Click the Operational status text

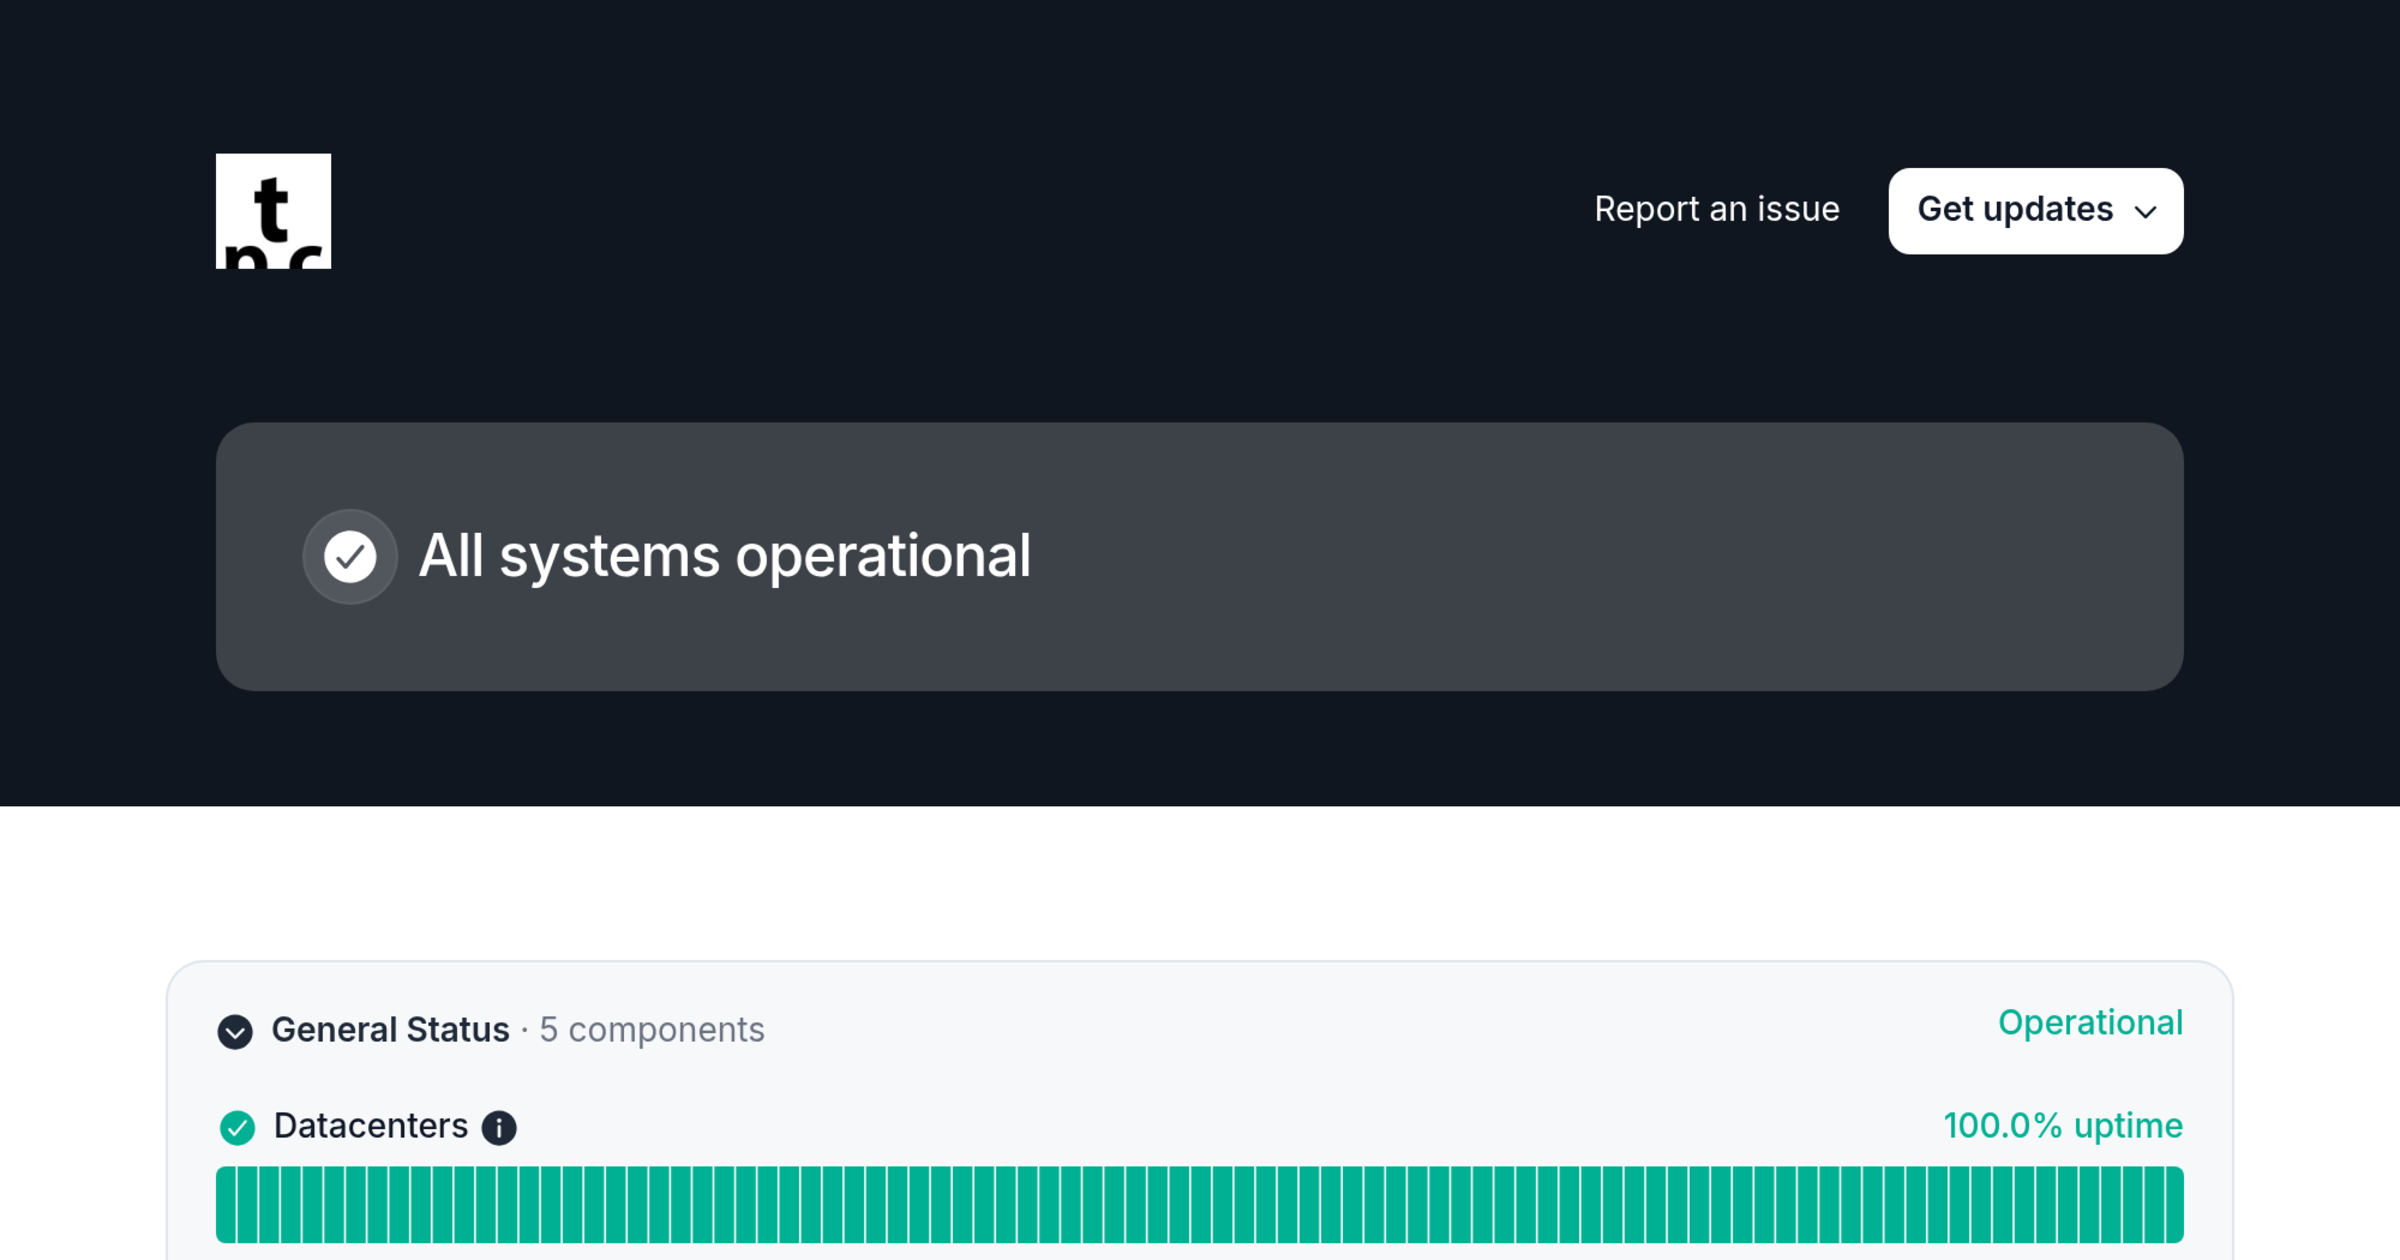click(2090, 1023)
